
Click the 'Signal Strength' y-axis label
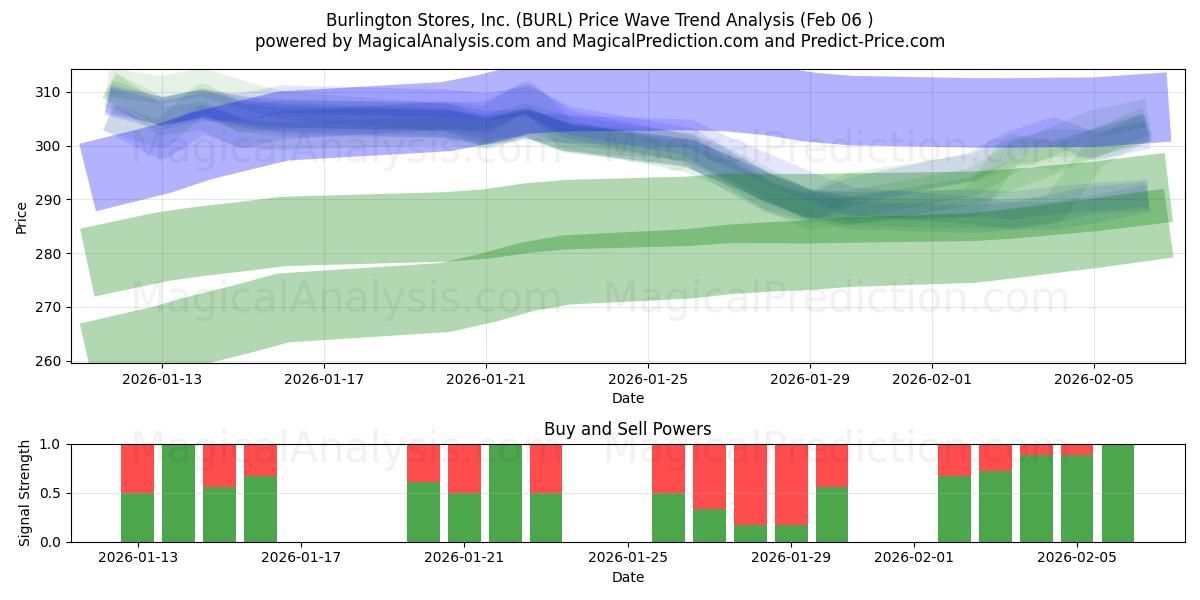pyautogui.click(x=26, y=493)
